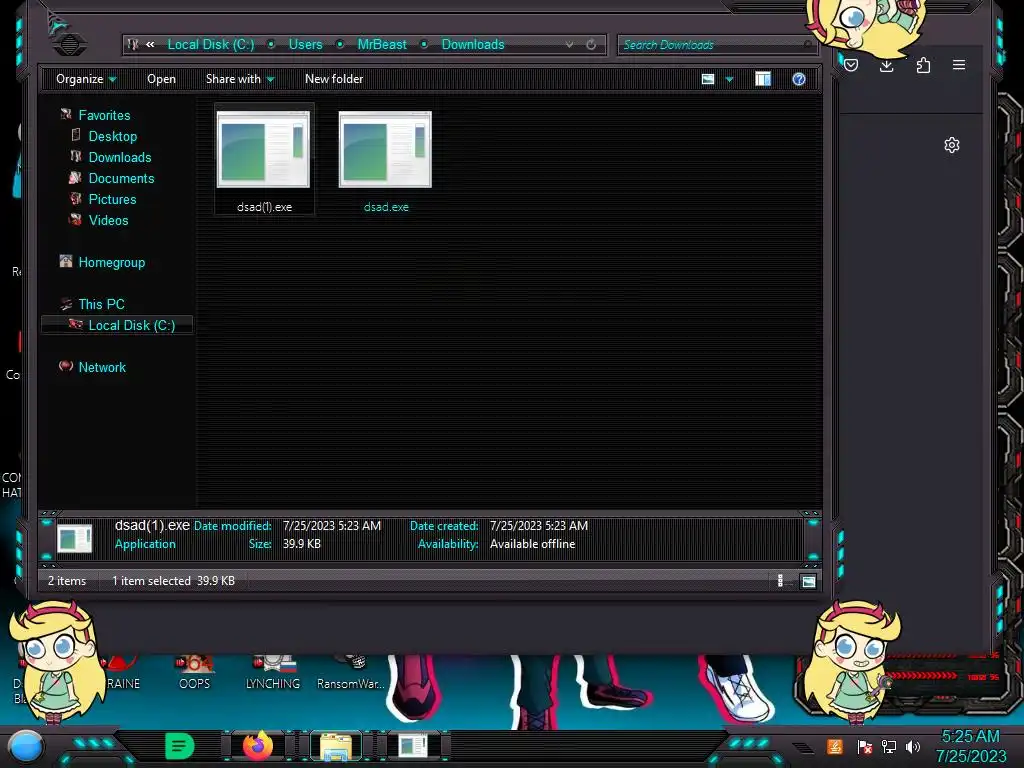Image resolution: width=1024 pixels, height=768 pixels.
Task: Select the dsad.exe file thumbnail
Action: [385, 150]
